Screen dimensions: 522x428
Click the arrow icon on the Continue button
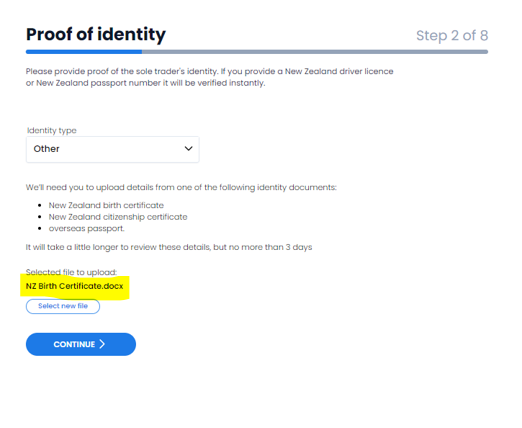pyautogui.click(x=102, y=344)
